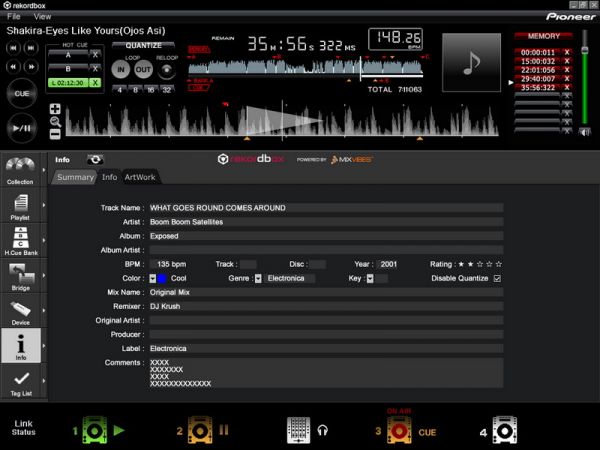The width and height of the screenshot is (600, 450).
Task: Open the Tag List panel
Action: tap(20, 382)
